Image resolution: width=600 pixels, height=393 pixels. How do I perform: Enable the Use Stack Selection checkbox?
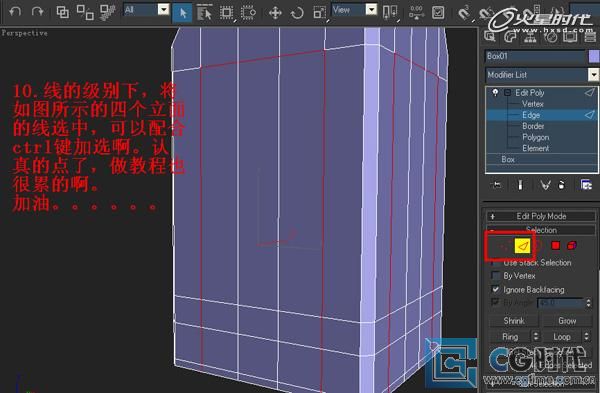[496, 263]
